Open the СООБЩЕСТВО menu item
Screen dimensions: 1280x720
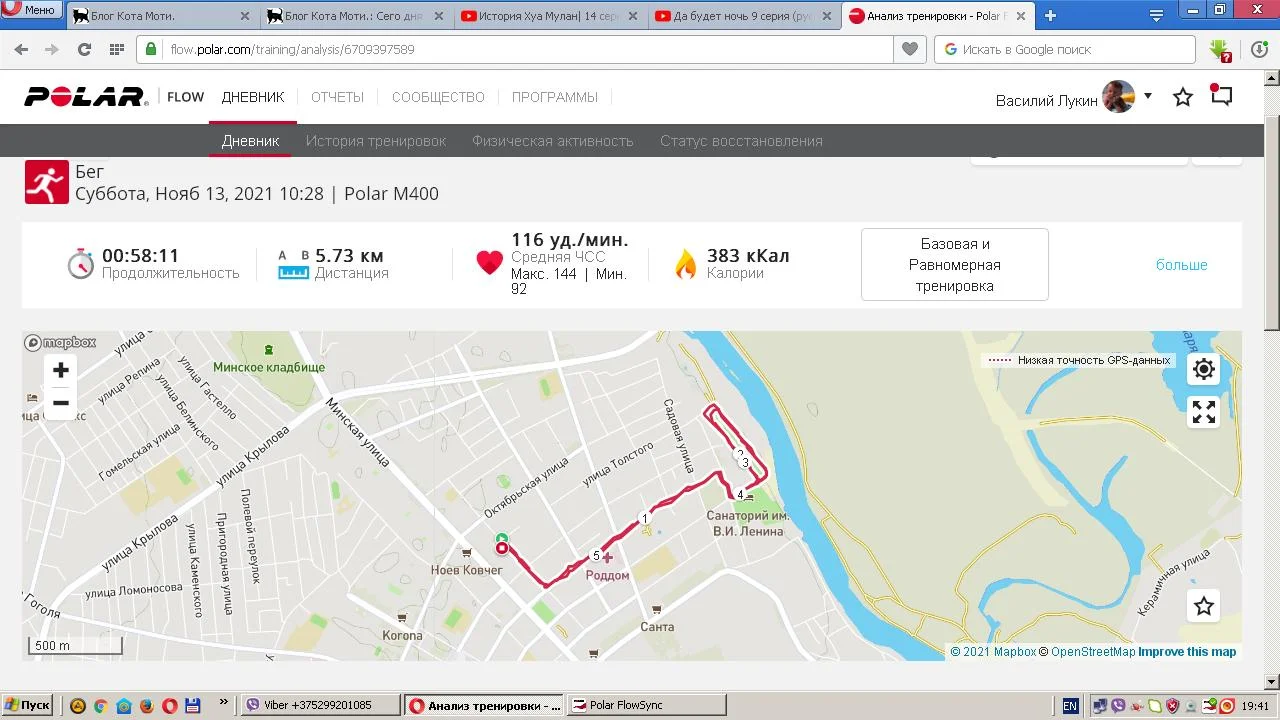pyautogui.click(x=438, y=97)
